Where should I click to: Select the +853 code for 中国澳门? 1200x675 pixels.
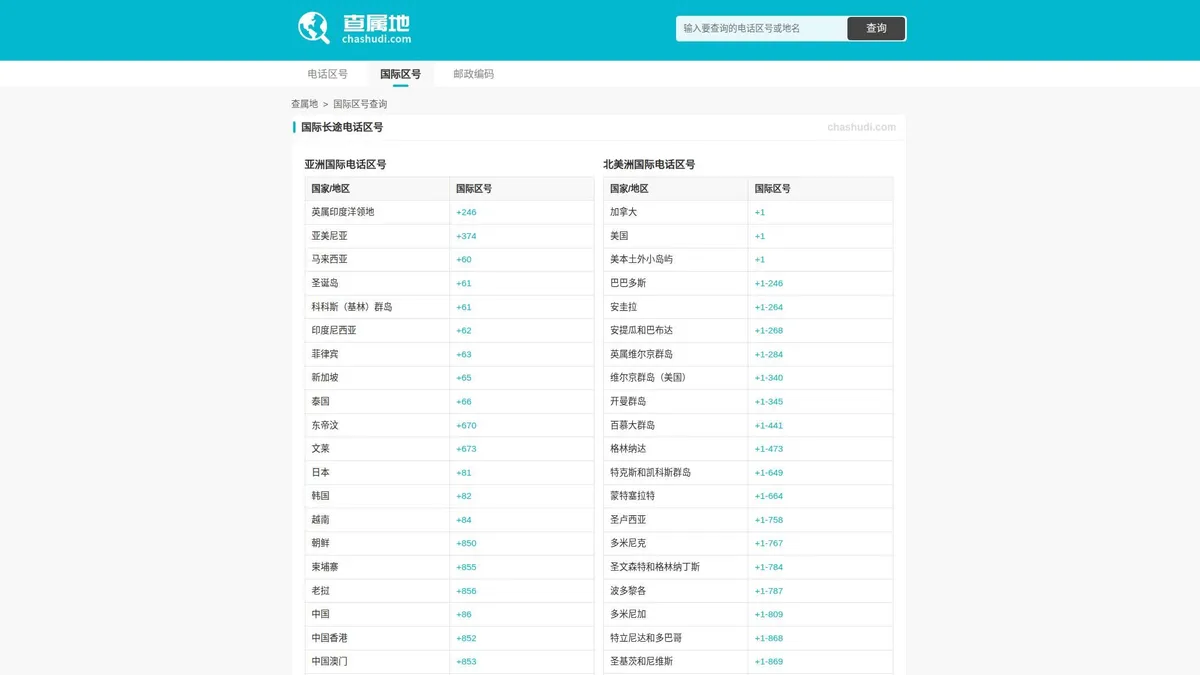[466, 662]
